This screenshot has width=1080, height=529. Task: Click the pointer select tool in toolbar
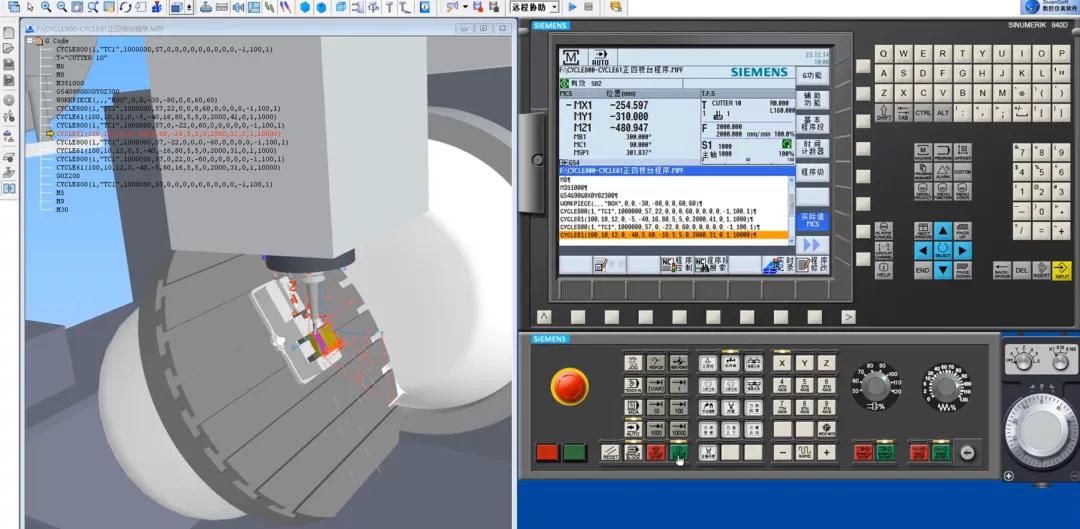click(30, 7)
